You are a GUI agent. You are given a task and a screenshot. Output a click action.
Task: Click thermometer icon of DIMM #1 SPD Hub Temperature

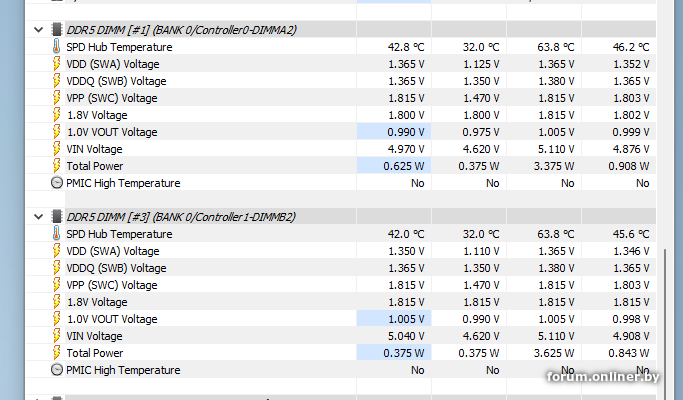click(x=56, y=47)
